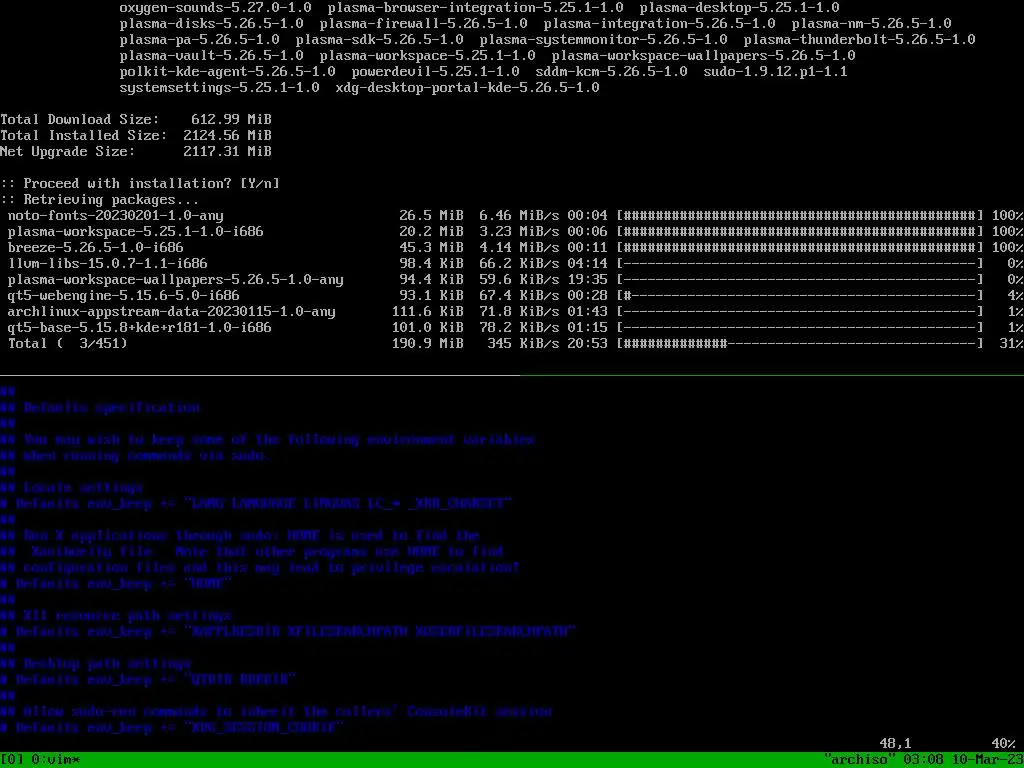Click ':: Retrieving packages...' line
The height and width of the screenshot is (768, 1024).
[x=100, y=199]
